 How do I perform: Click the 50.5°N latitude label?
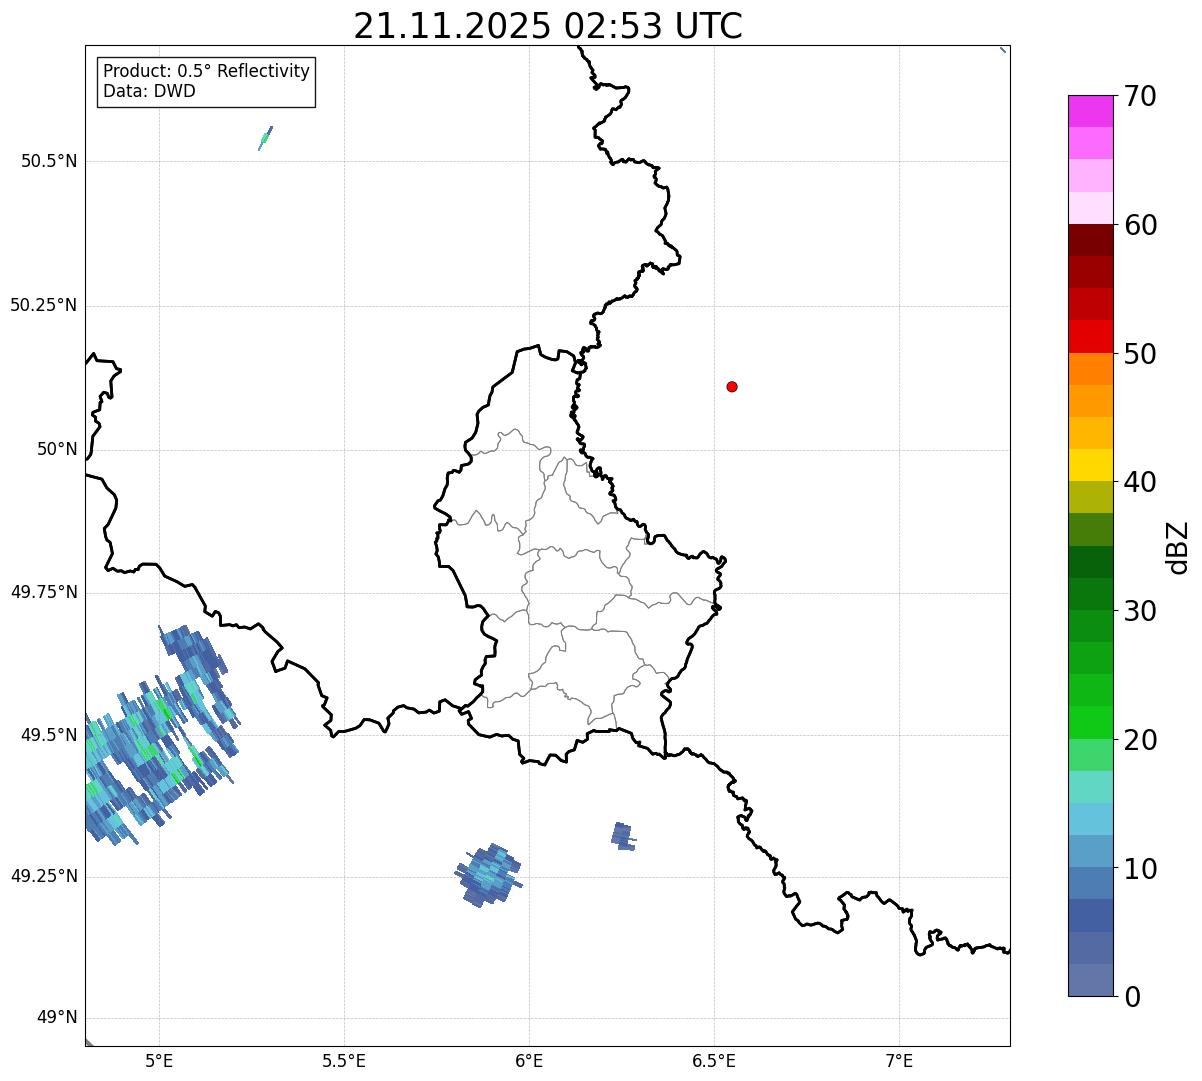pyautogui.click(x=49, y=161)
